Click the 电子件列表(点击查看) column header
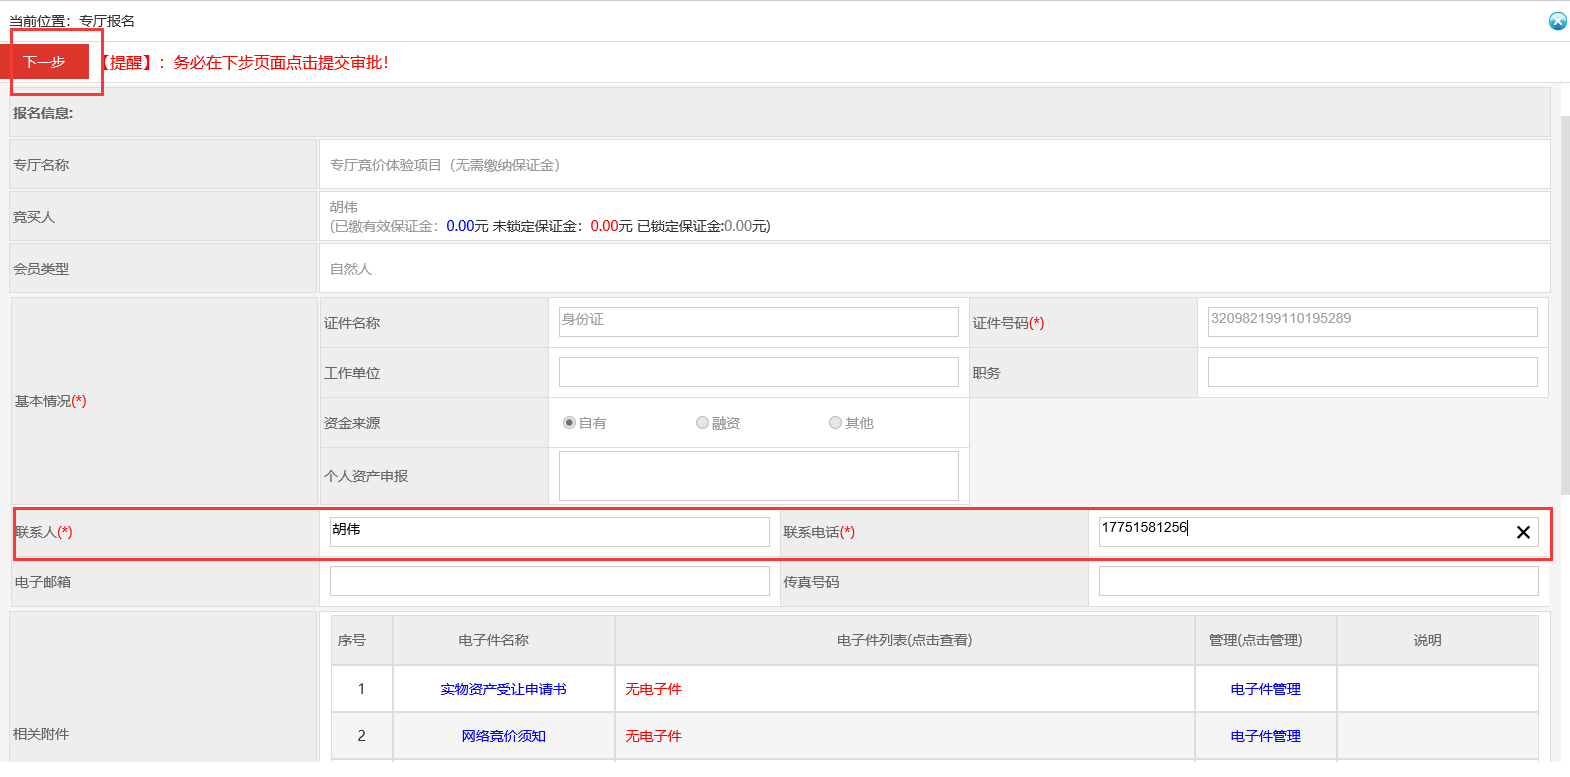Screen dimensions: 1570x777 [x=904, y=640]
